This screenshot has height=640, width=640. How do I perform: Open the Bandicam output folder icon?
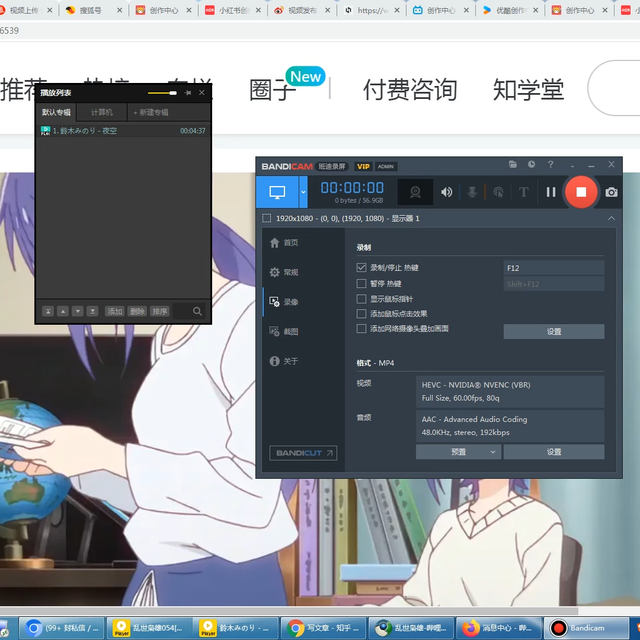pyautogui.click(x=513, y=165)
